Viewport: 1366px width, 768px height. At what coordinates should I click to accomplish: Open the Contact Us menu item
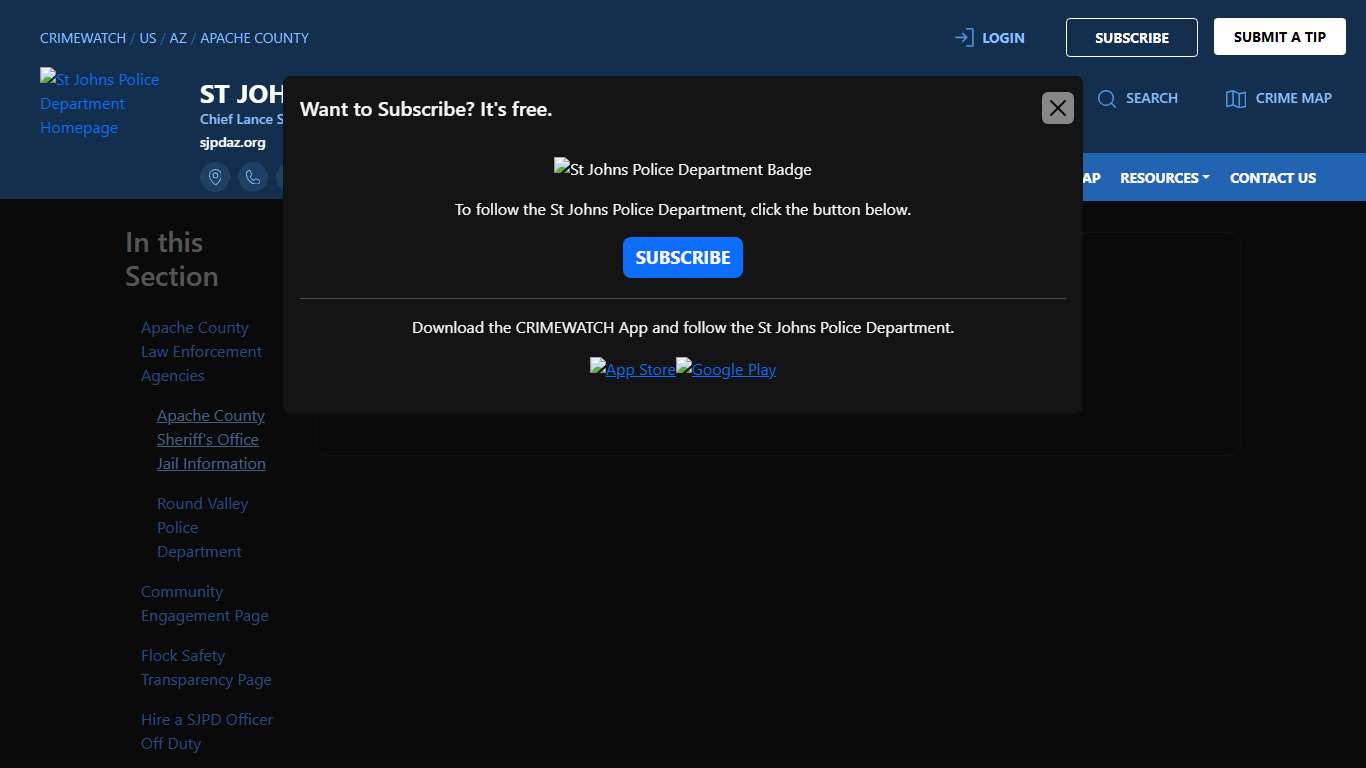[1272, 178]
